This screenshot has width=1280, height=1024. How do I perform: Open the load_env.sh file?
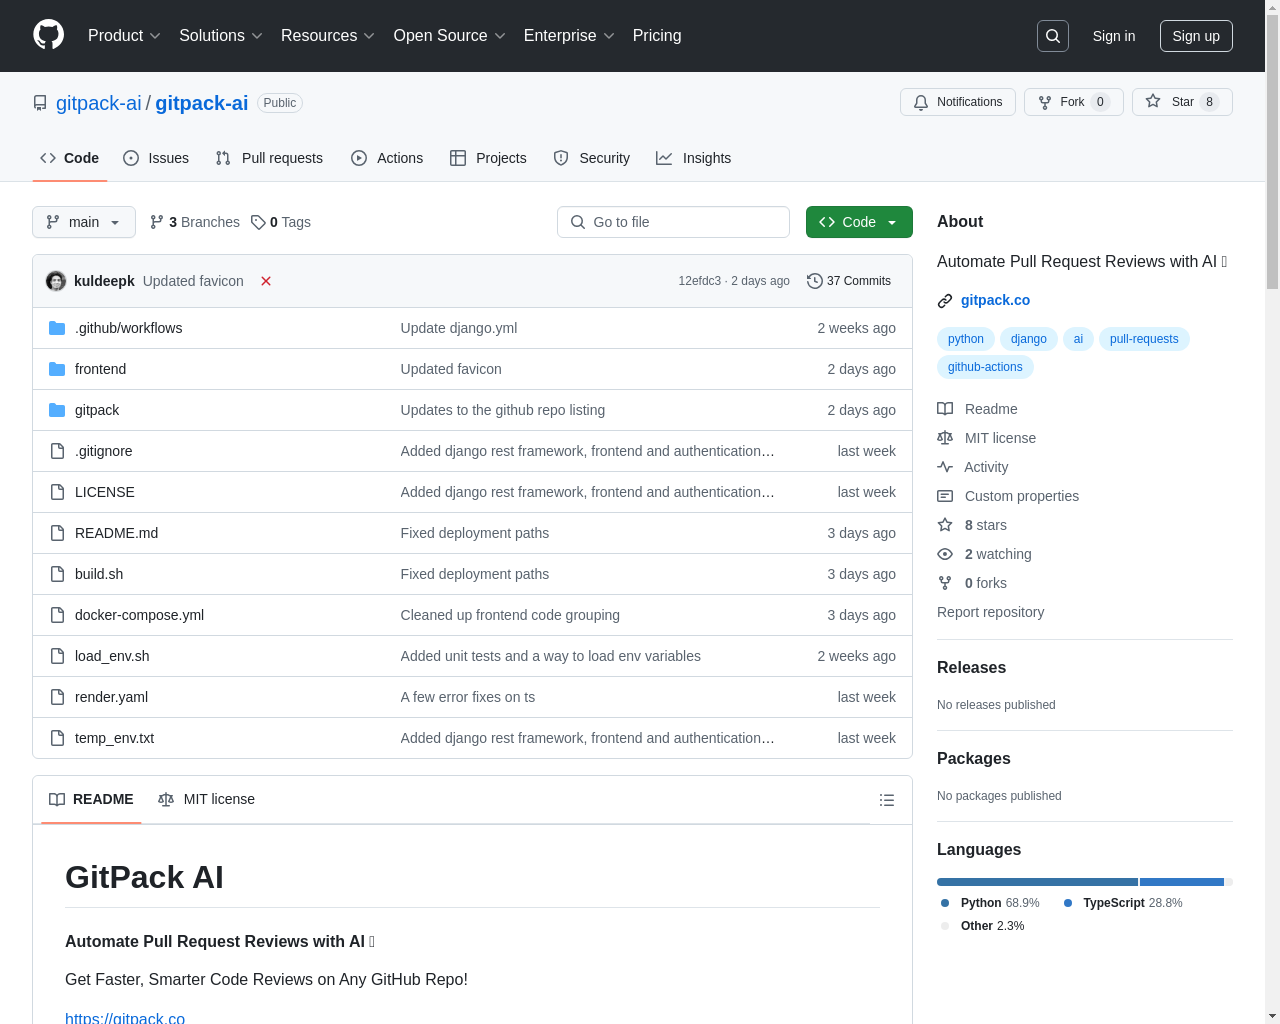click(x=112, y=656)
